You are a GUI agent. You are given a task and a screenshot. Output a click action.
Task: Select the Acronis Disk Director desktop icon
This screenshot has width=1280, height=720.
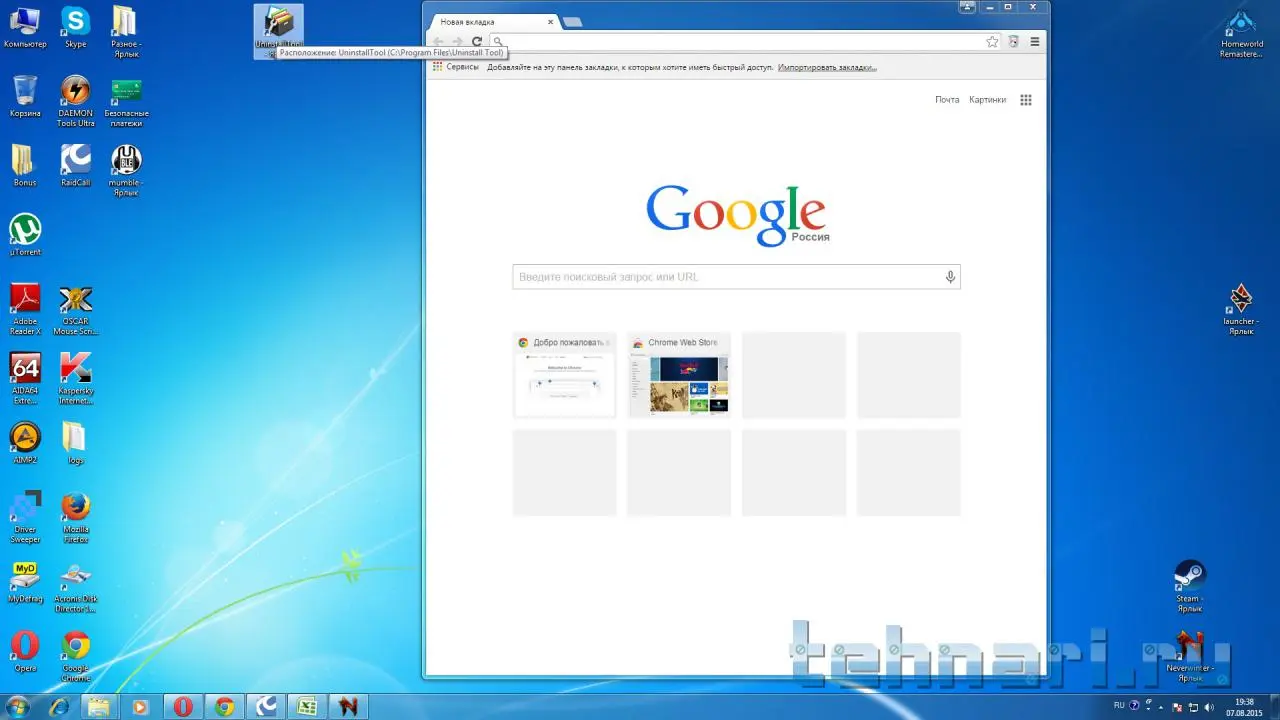75,587
